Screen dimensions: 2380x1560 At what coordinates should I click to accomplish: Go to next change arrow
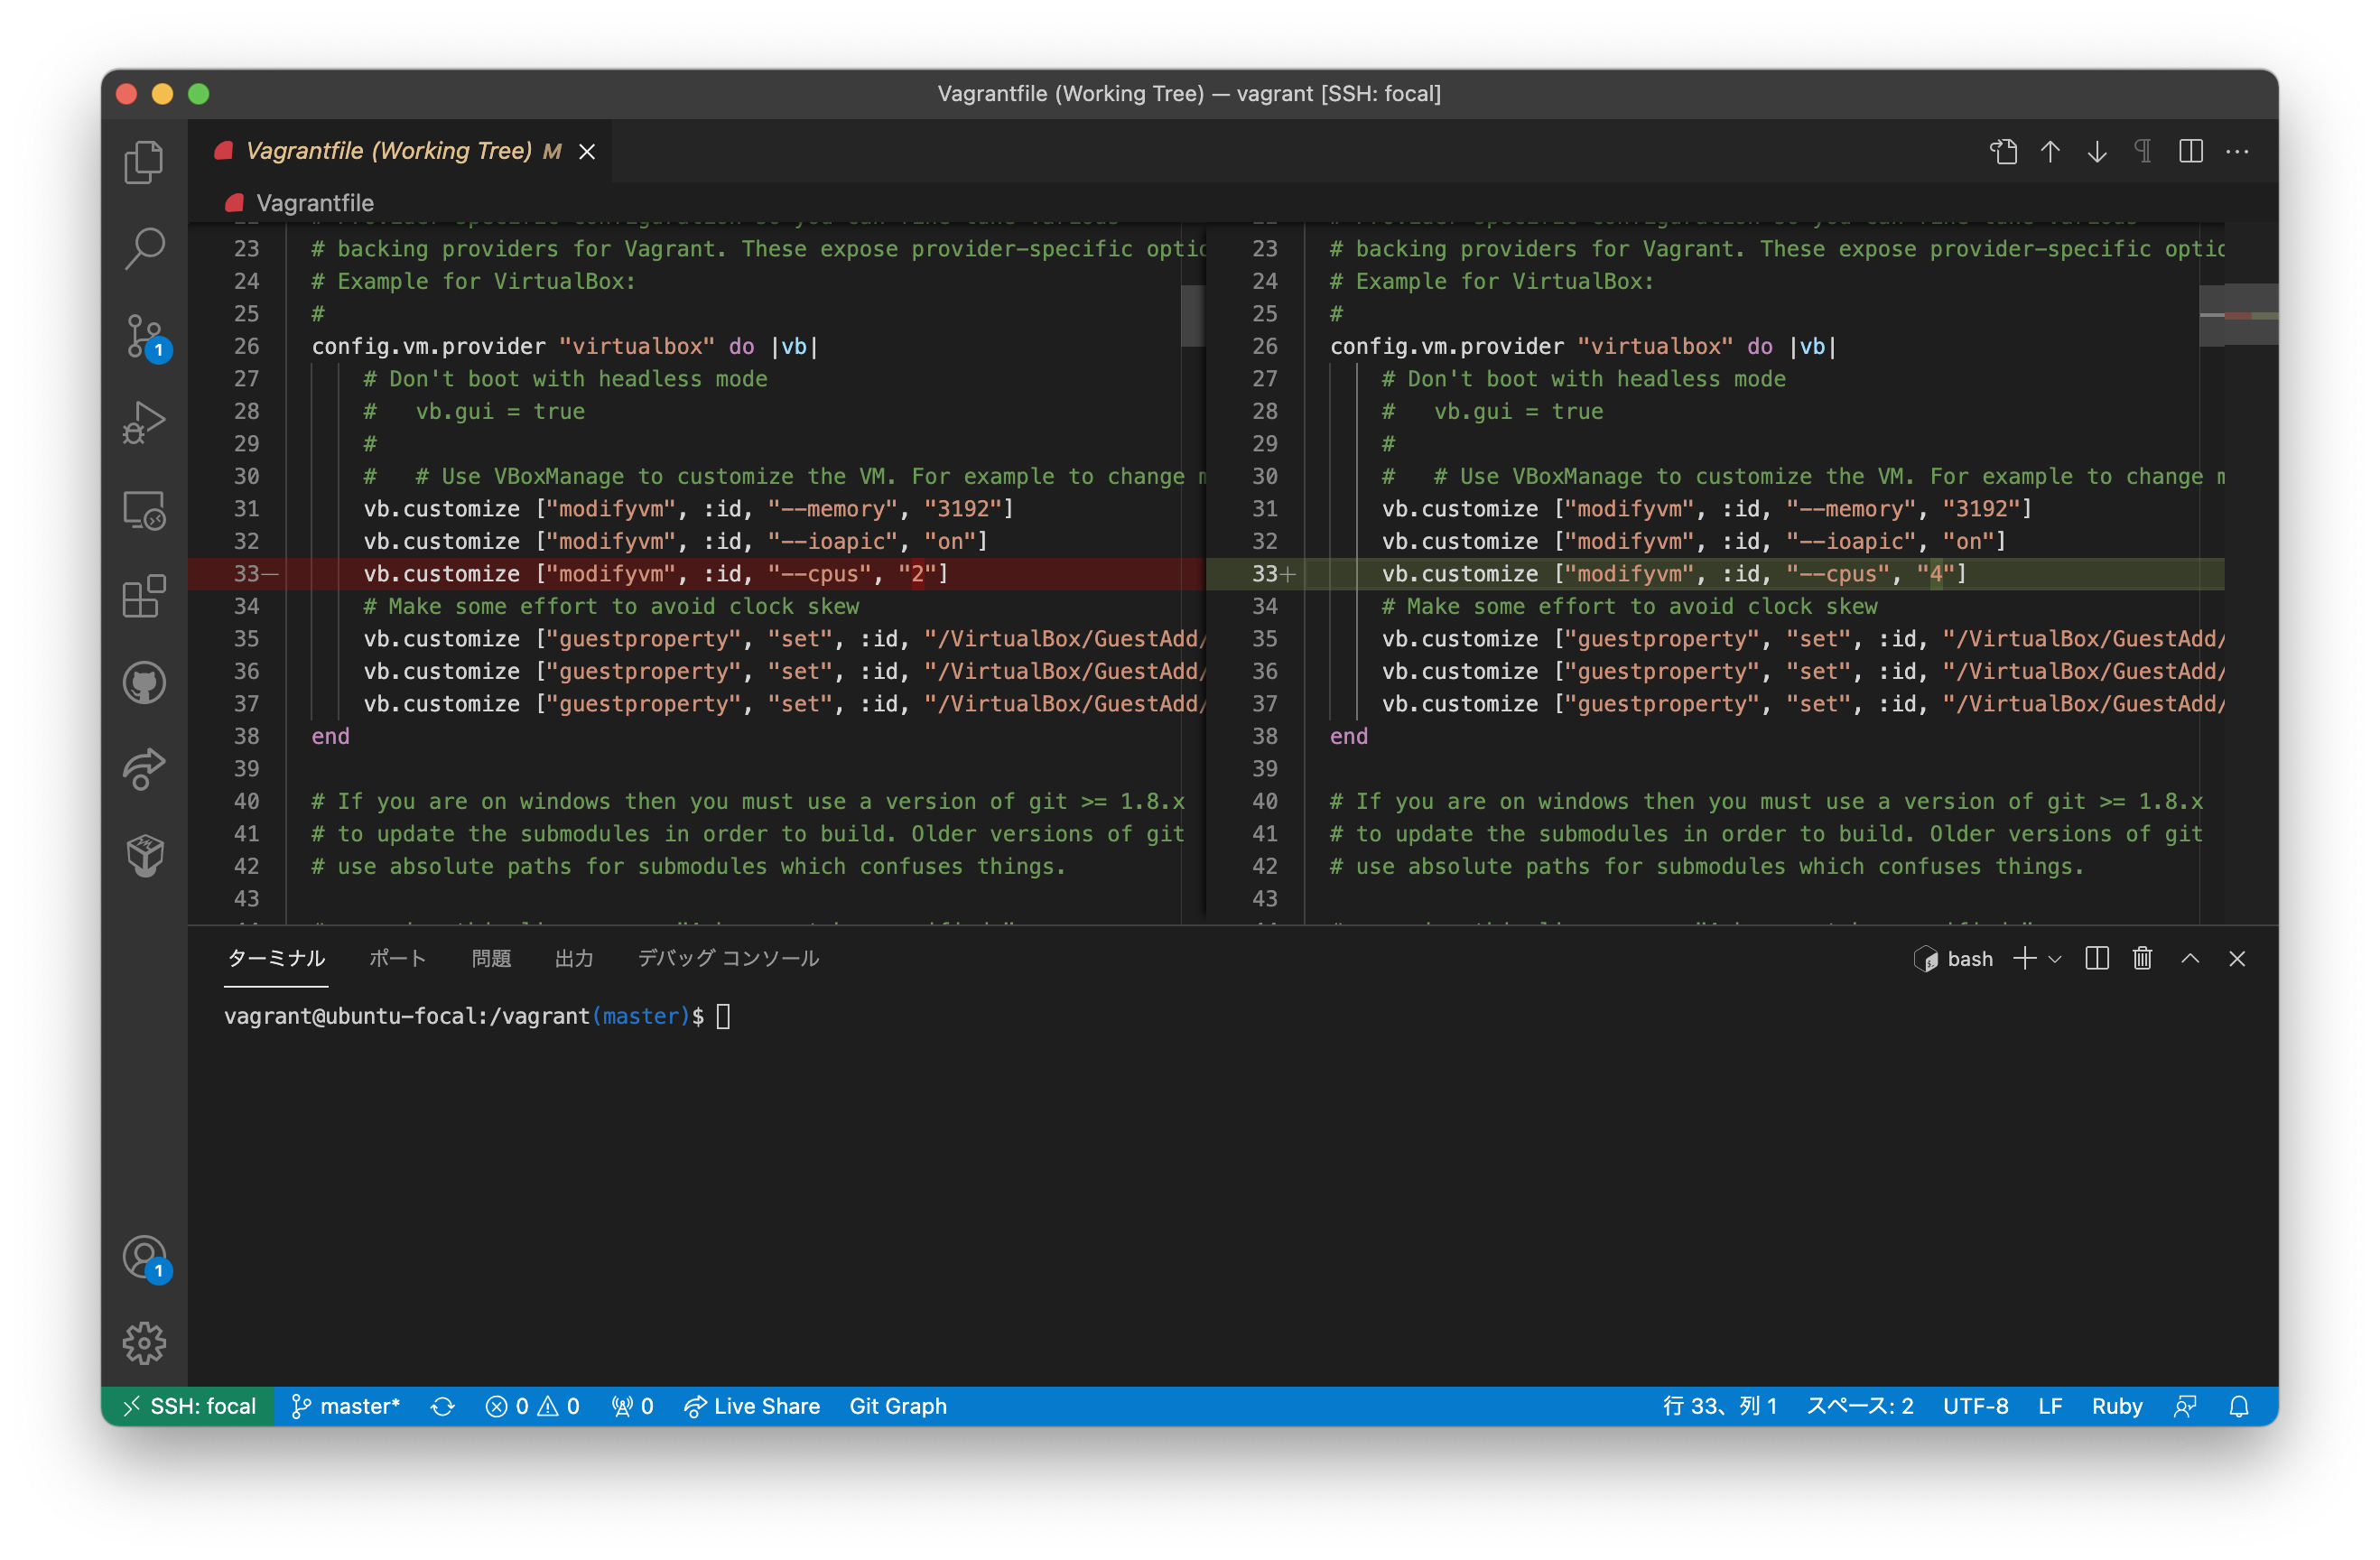click(x=2097, y=152)
